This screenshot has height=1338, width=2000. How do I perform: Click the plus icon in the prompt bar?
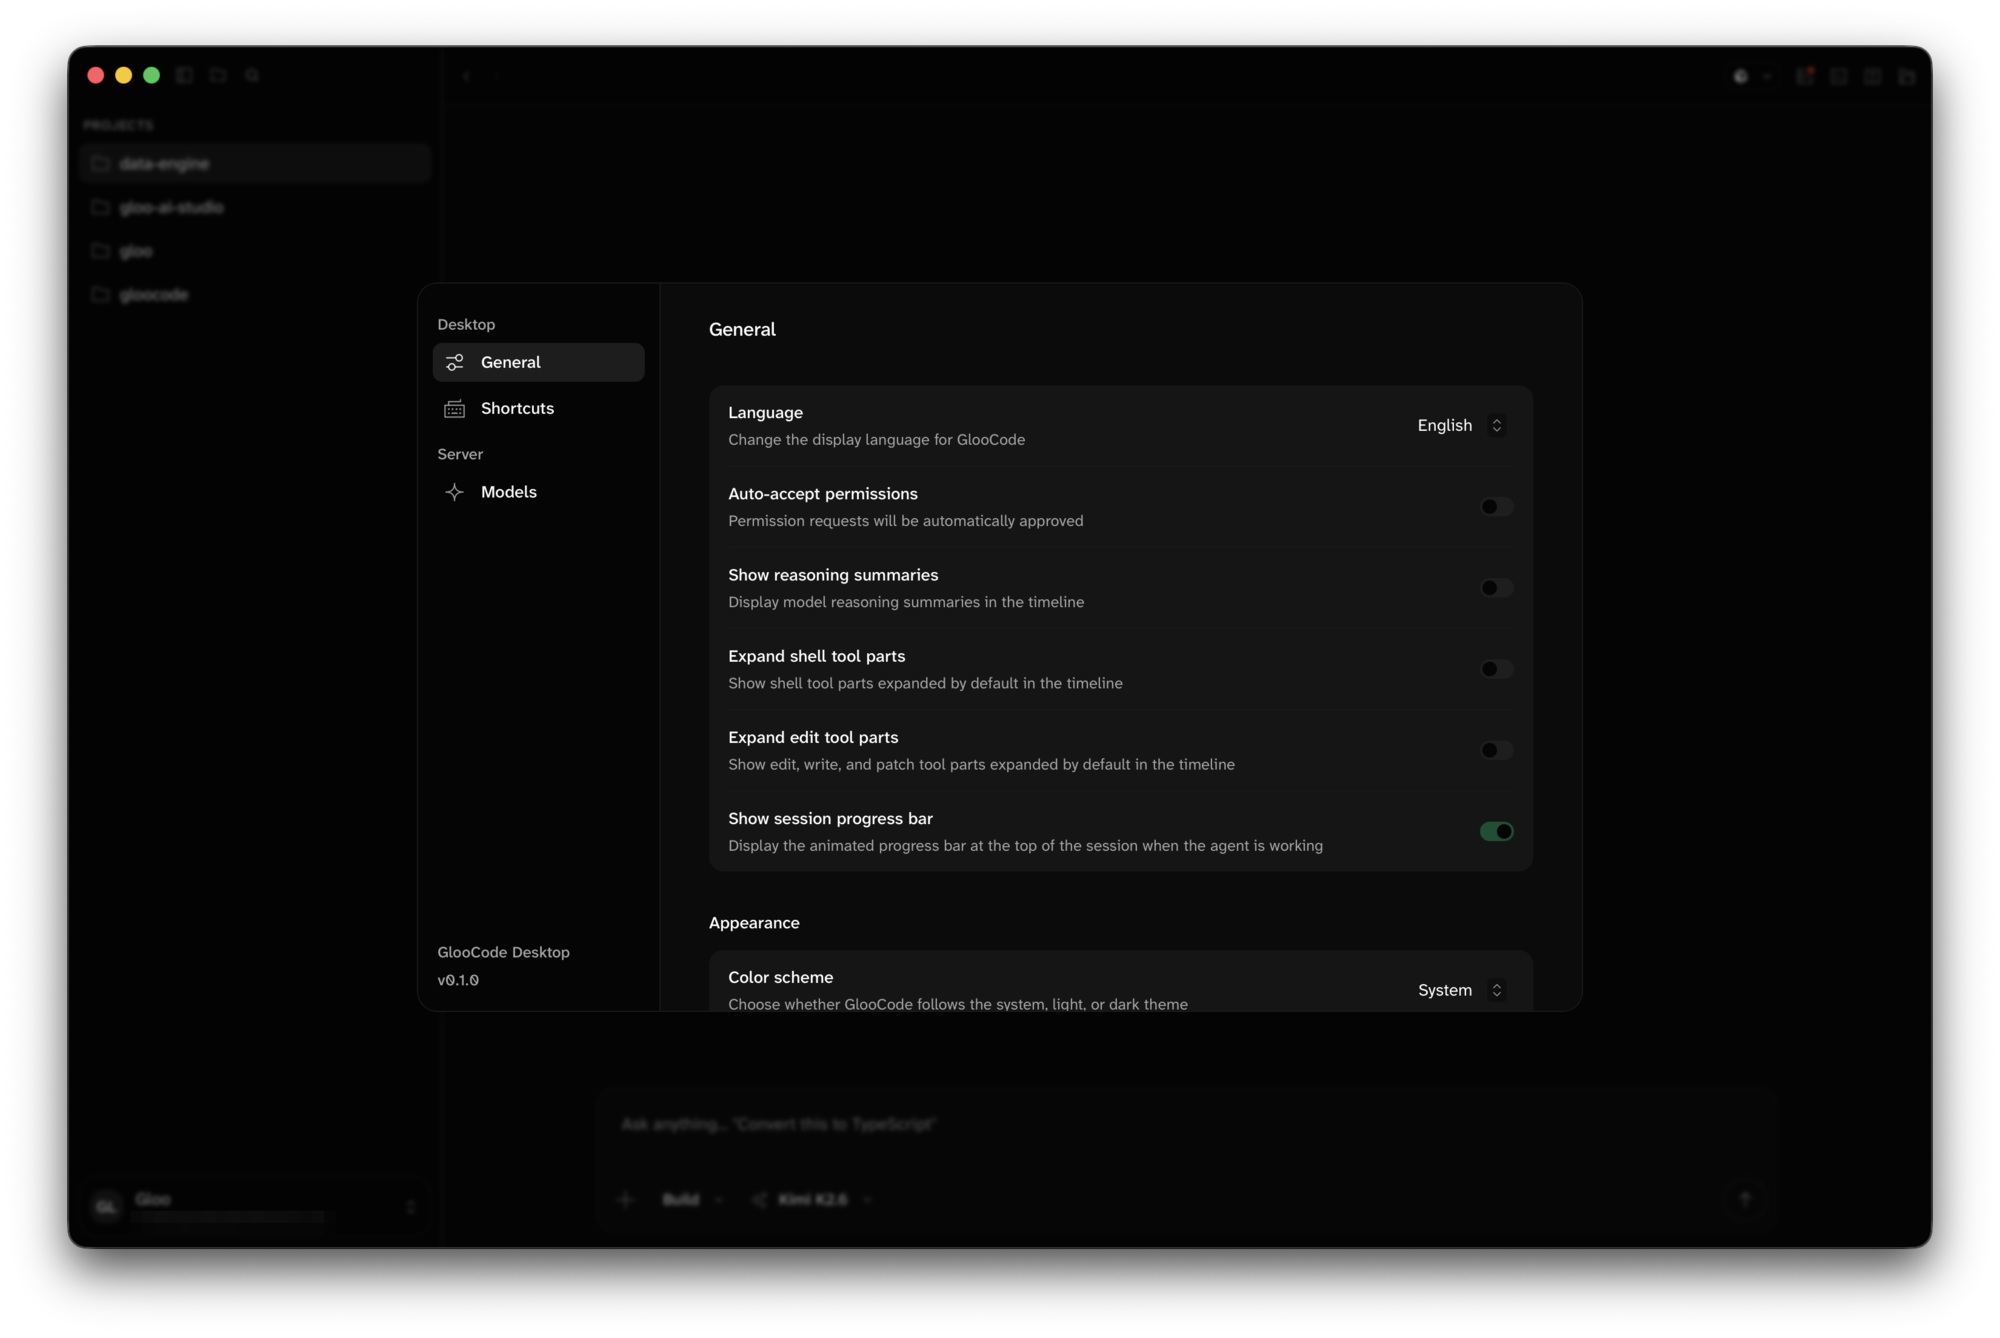626,1199
